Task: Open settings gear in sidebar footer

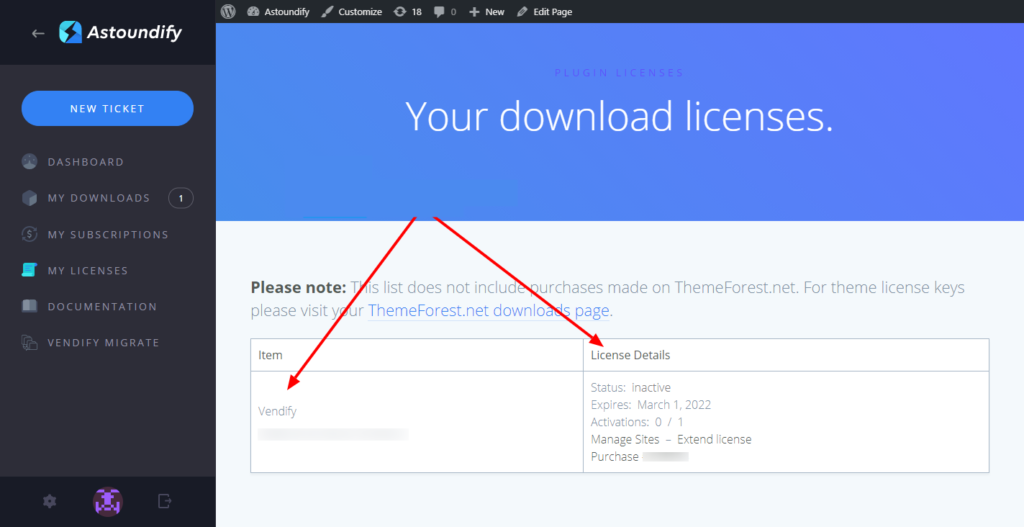Action: (x=50, y=501)
